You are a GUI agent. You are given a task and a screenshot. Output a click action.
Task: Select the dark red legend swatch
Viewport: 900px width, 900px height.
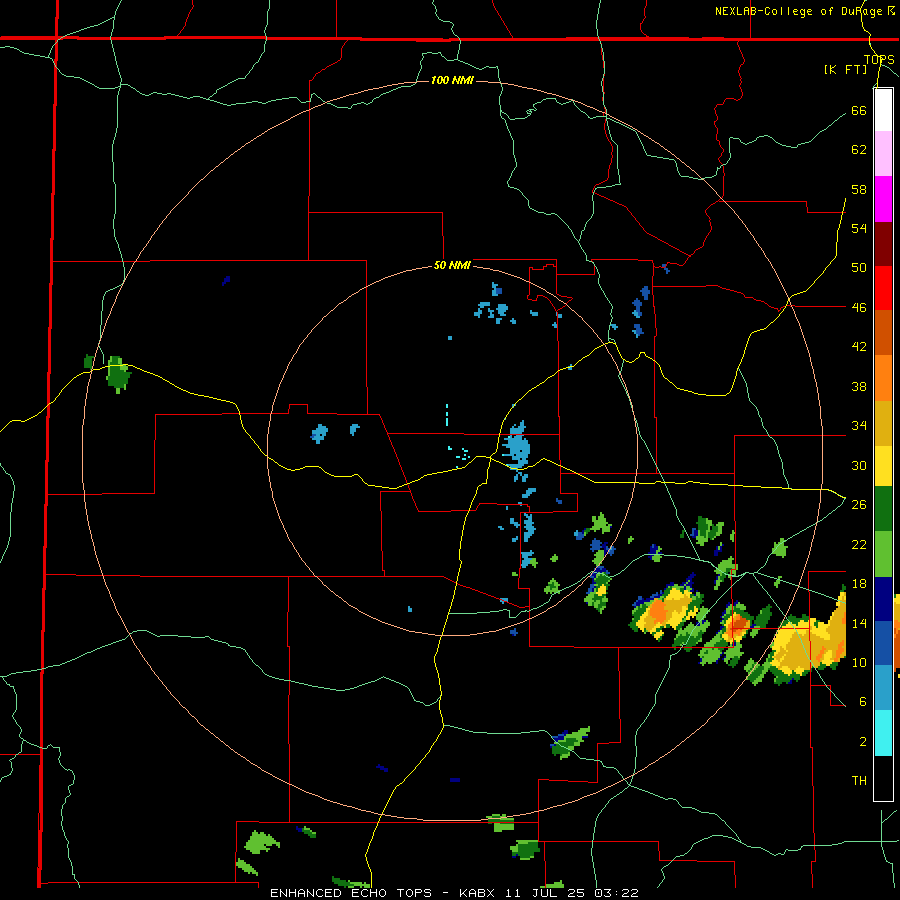click(883, 245)
